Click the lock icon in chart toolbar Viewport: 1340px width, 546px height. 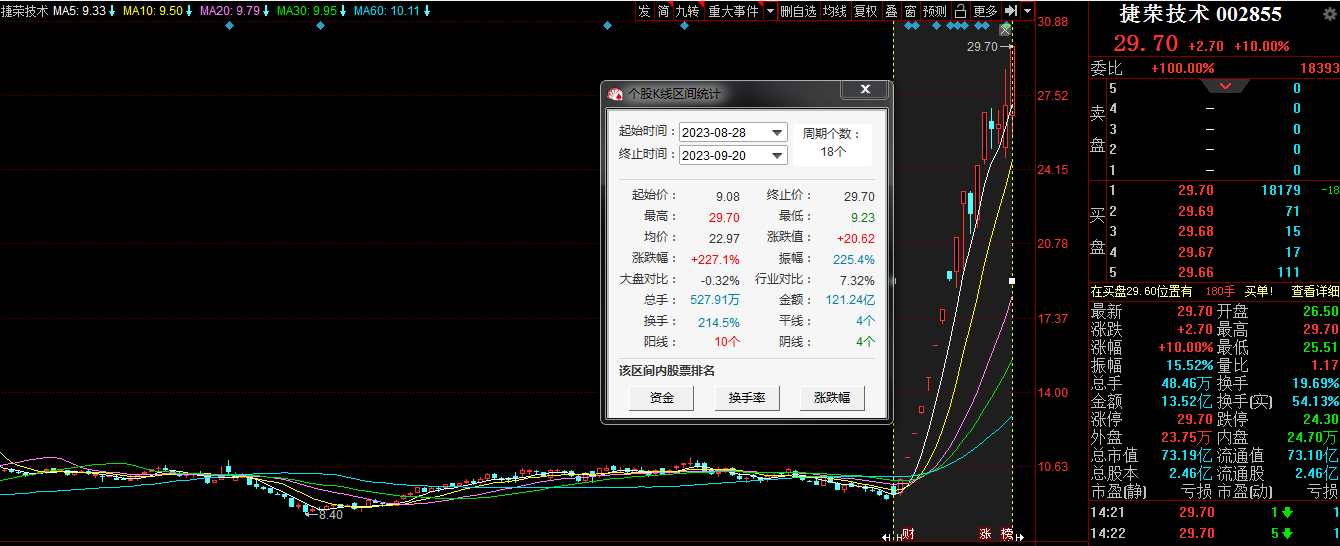pos(960,11)
